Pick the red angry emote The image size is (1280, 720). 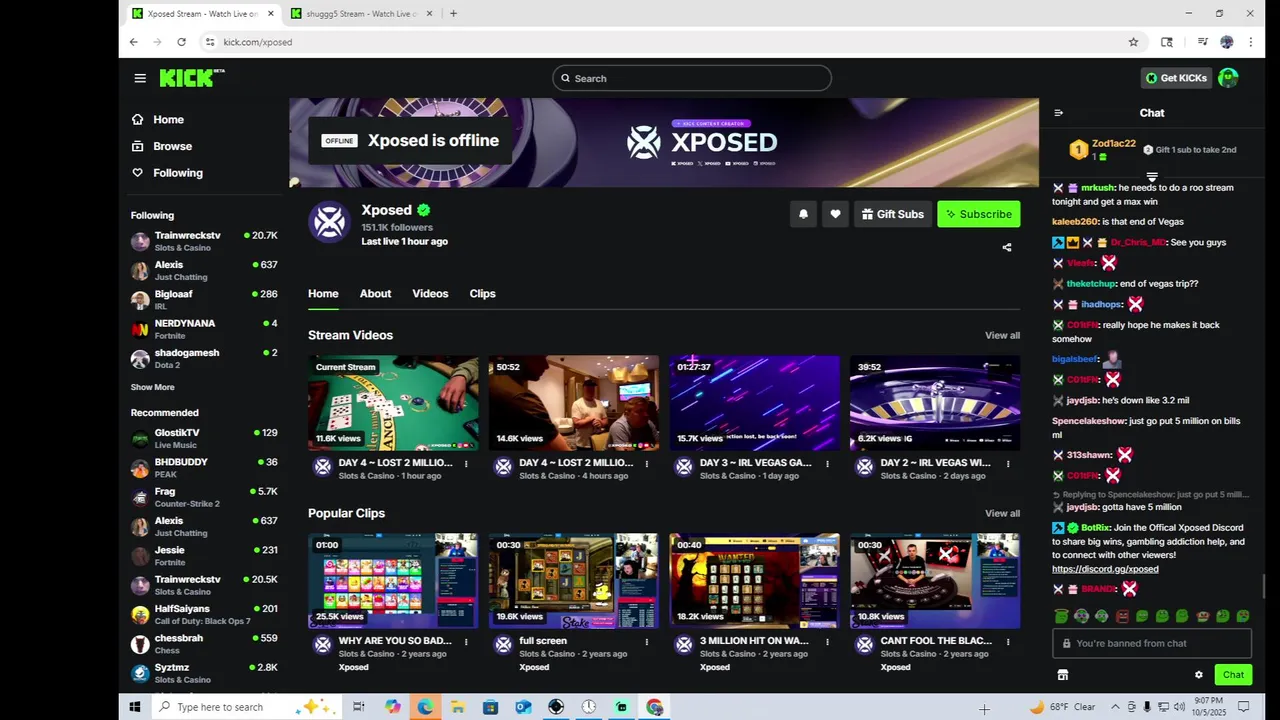click(1122, 616)
